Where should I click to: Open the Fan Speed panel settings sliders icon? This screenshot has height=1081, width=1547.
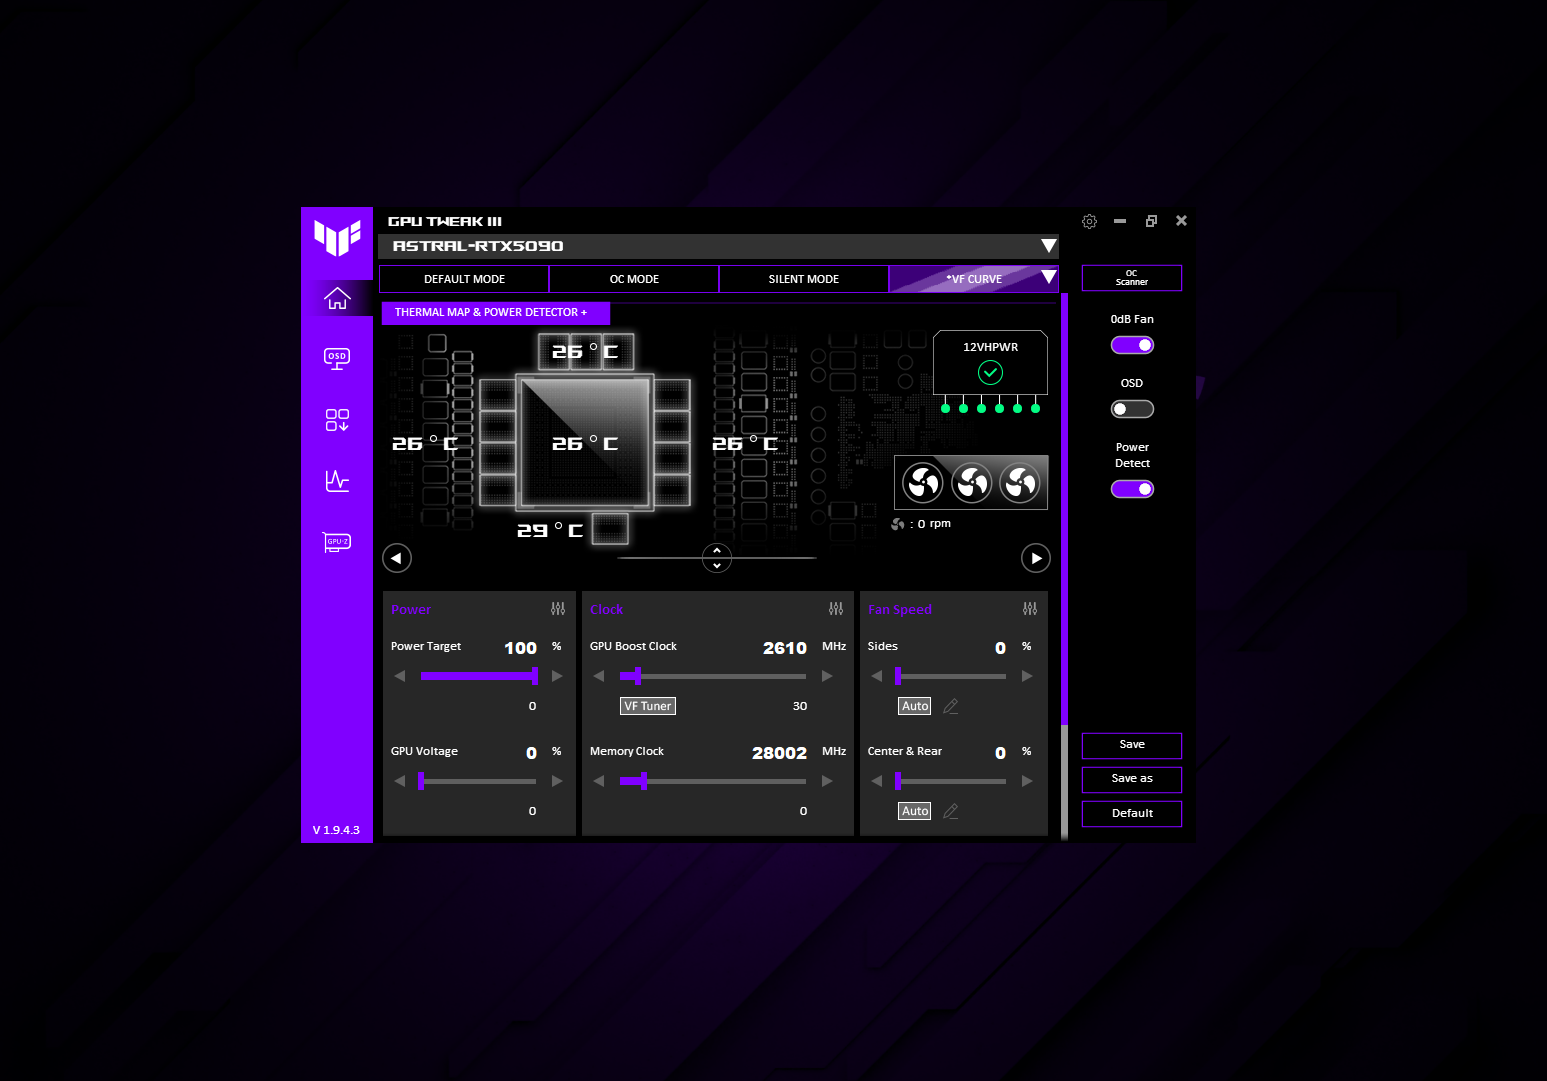point(1030,609)
